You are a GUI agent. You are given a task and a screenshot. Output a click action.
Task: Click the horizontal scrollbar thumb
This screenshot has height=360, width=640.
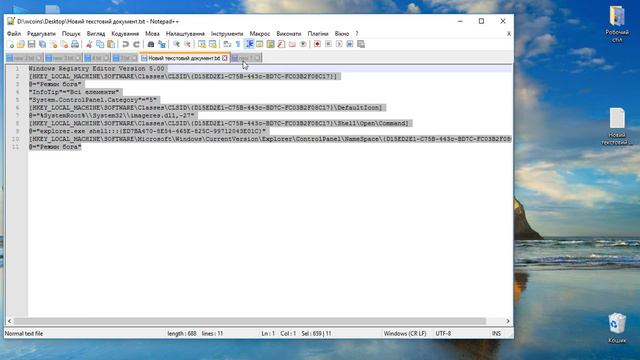[250, 321]
